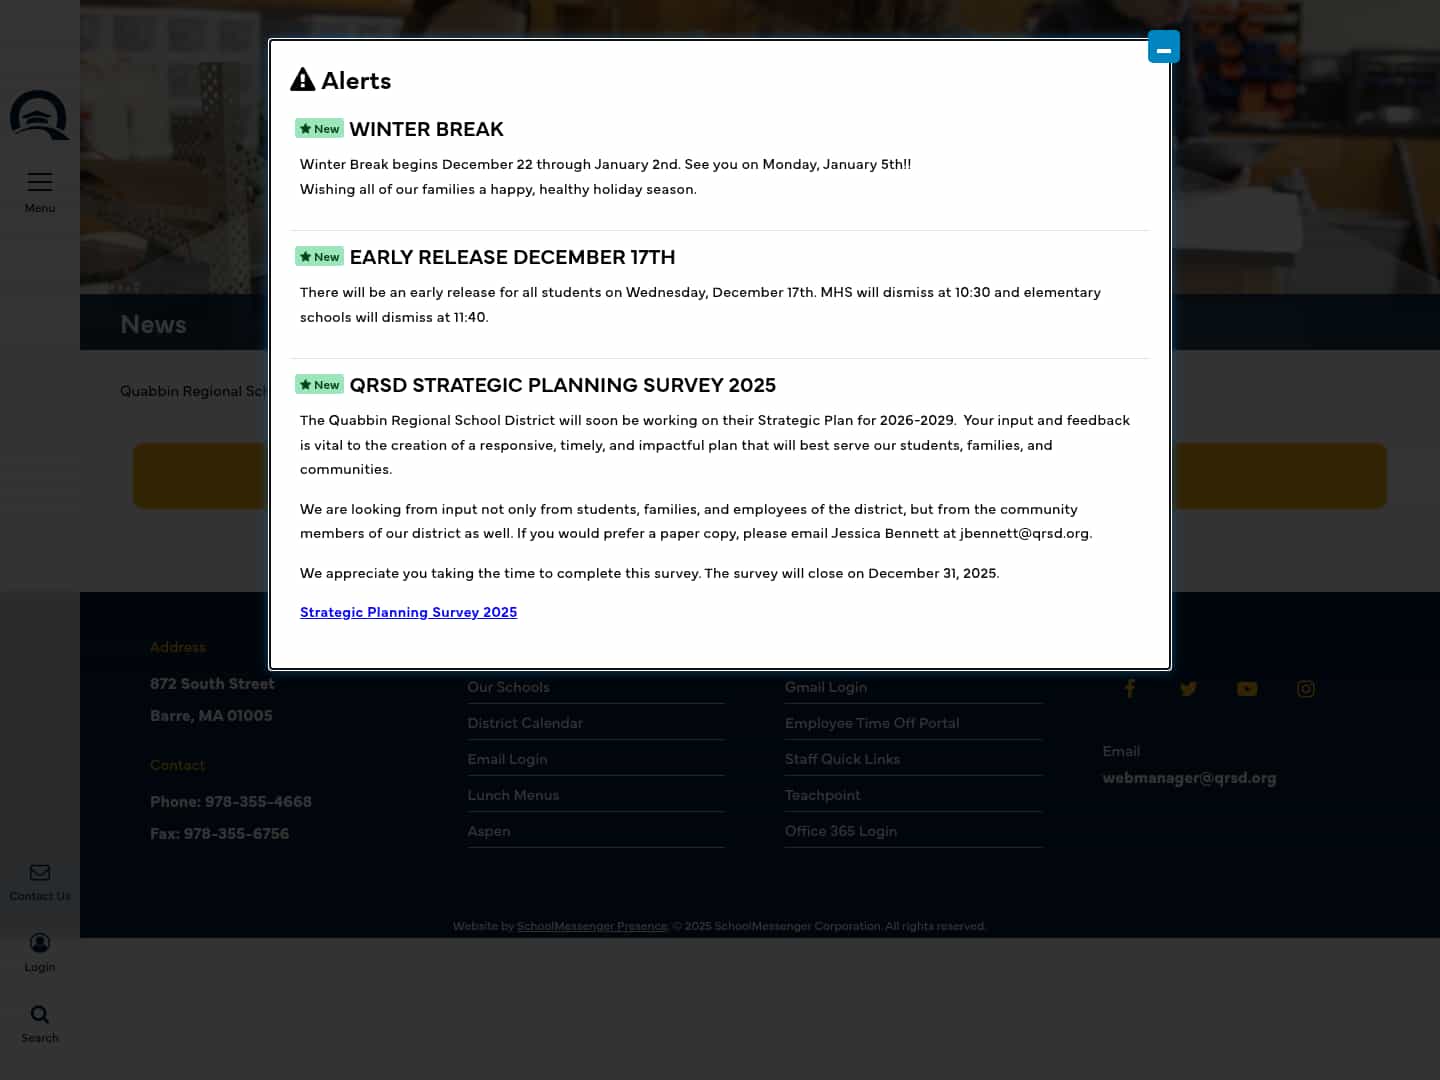1440x1080 pixels.
Task: Open the Employee Time Off Portal
Action: point(872,722)
